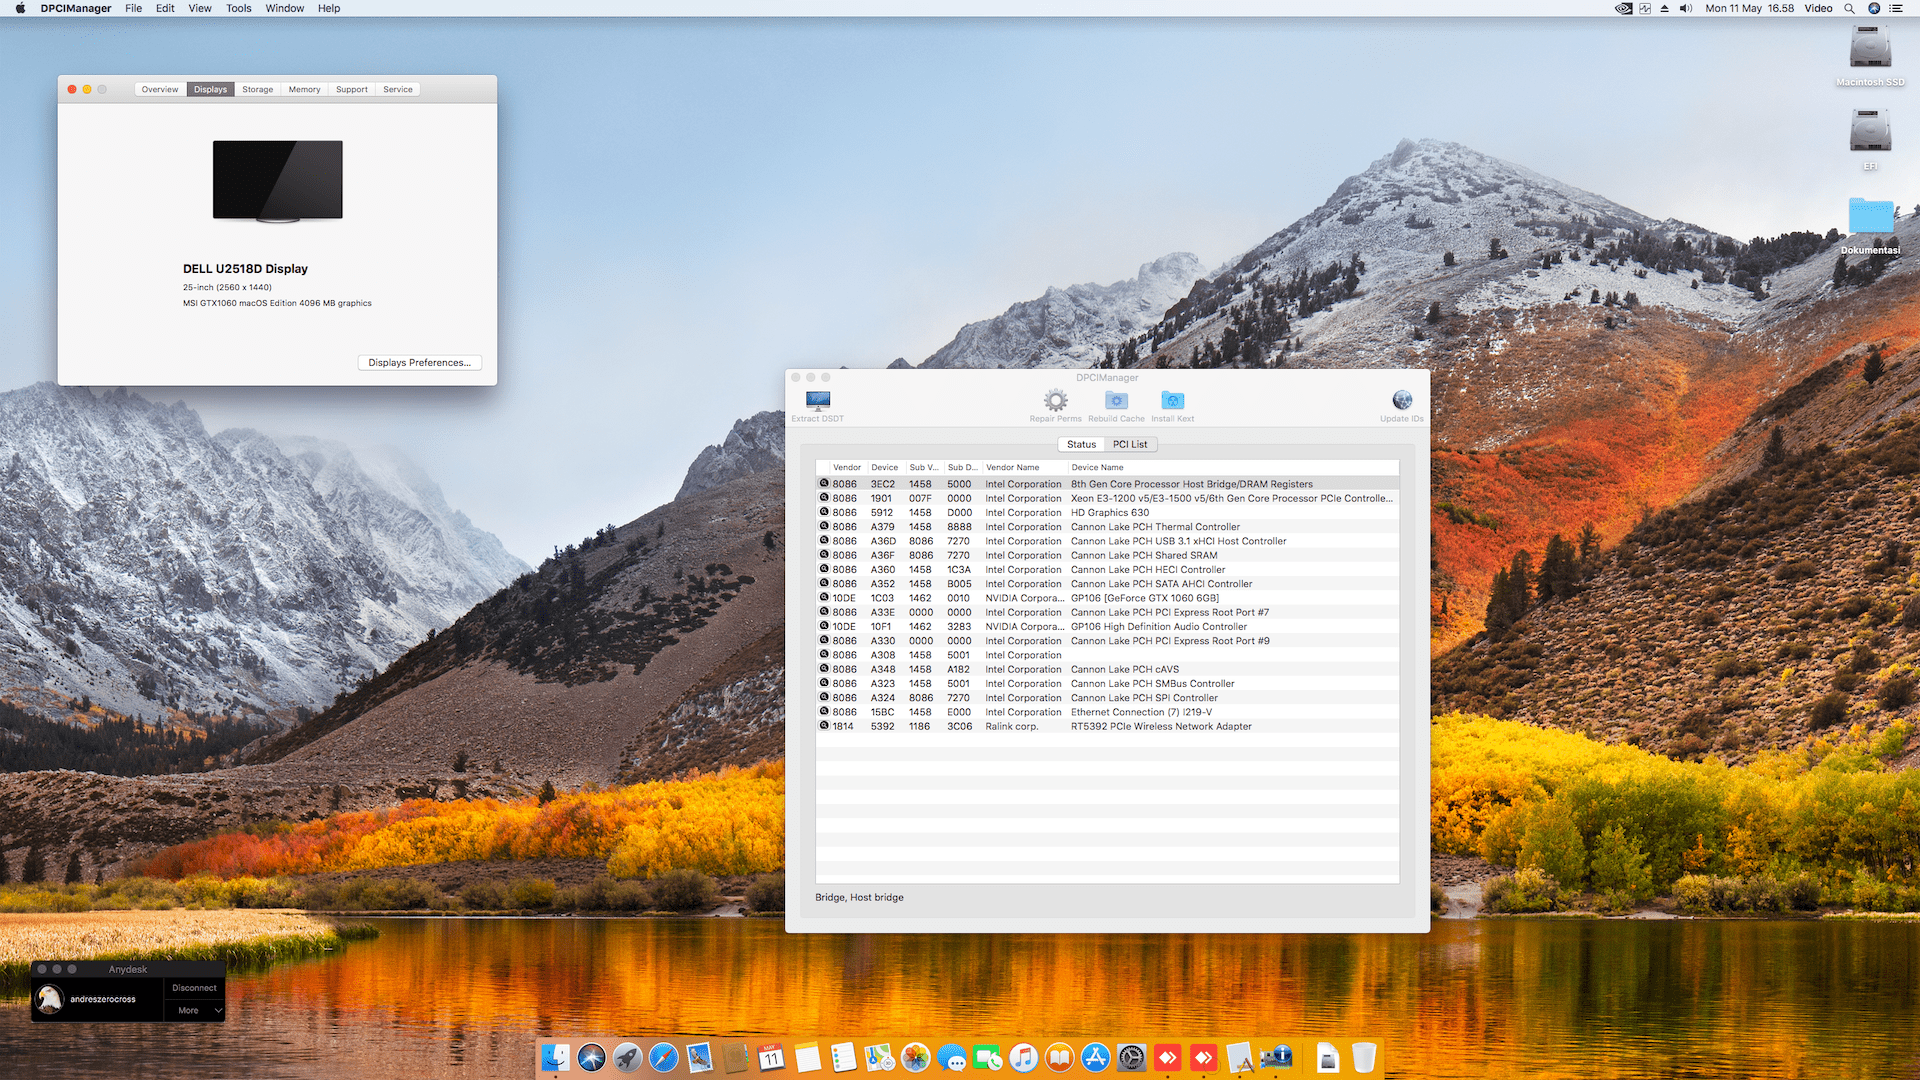Viewport: 1920px width, 1080px height.
Task: Click the Repair Perms gear icon
Action: (x=1055, y=401)
